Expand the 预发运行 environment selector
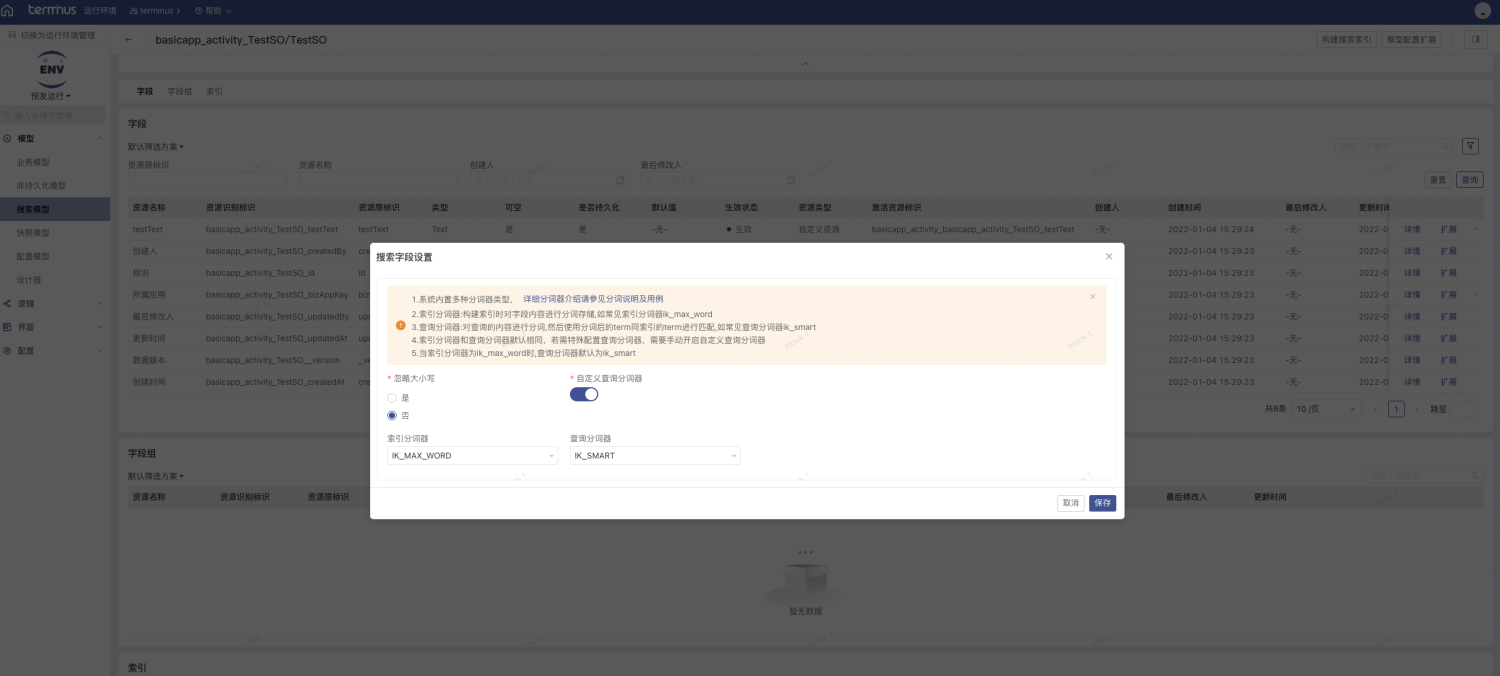1500x676 pixels. click(51, 96)
